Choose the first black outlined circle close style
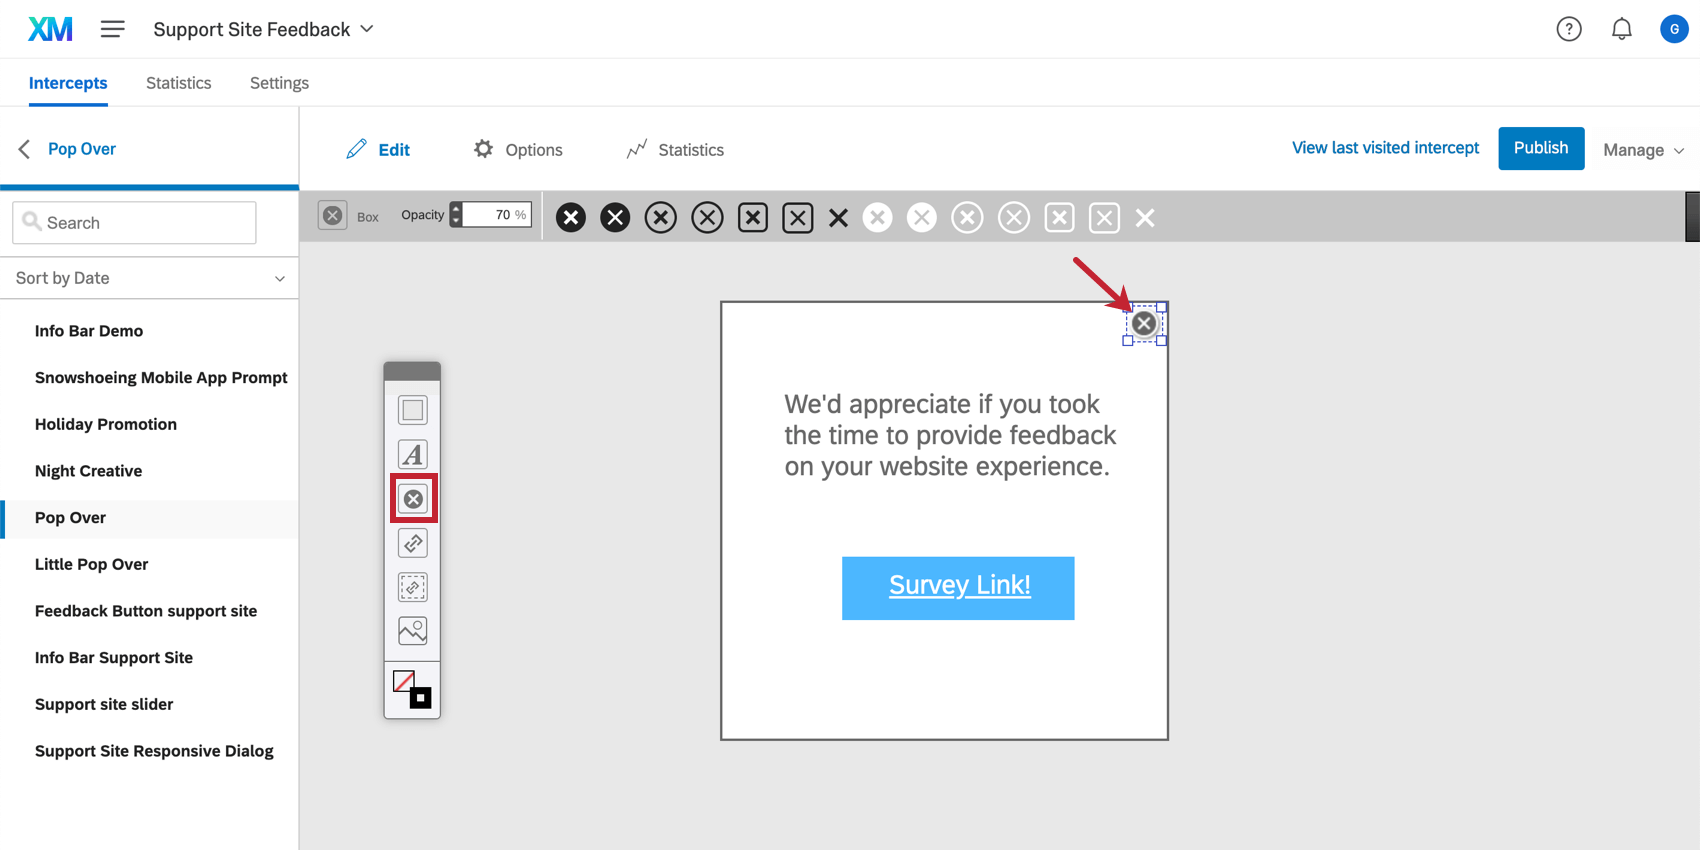1700x850 pixels. 661,217
